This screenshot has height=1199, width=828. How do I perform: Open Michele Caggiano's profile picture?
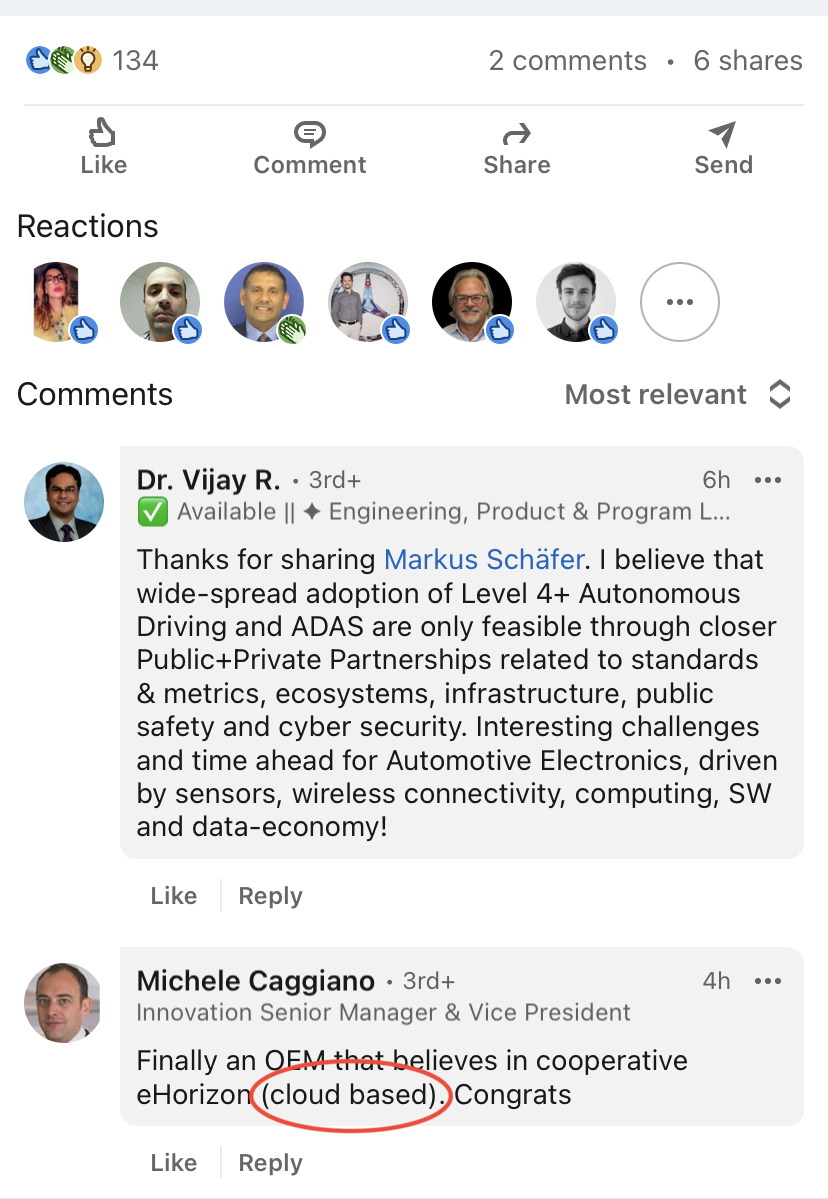point(63,1002)
